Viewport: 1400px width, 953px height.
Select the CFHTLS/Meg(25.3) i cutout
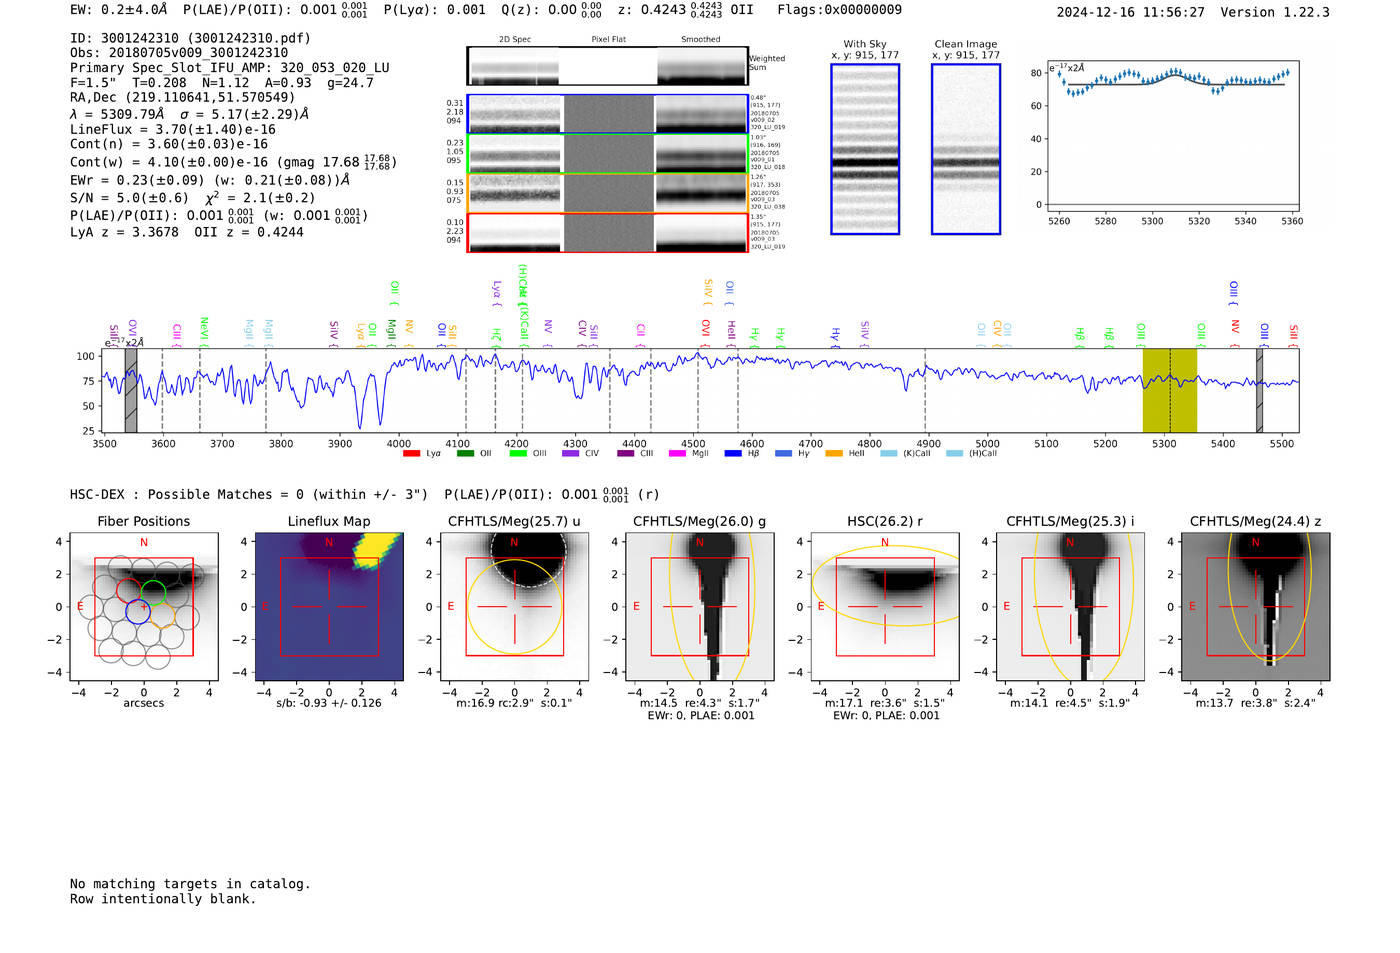tap(1070, 607)
